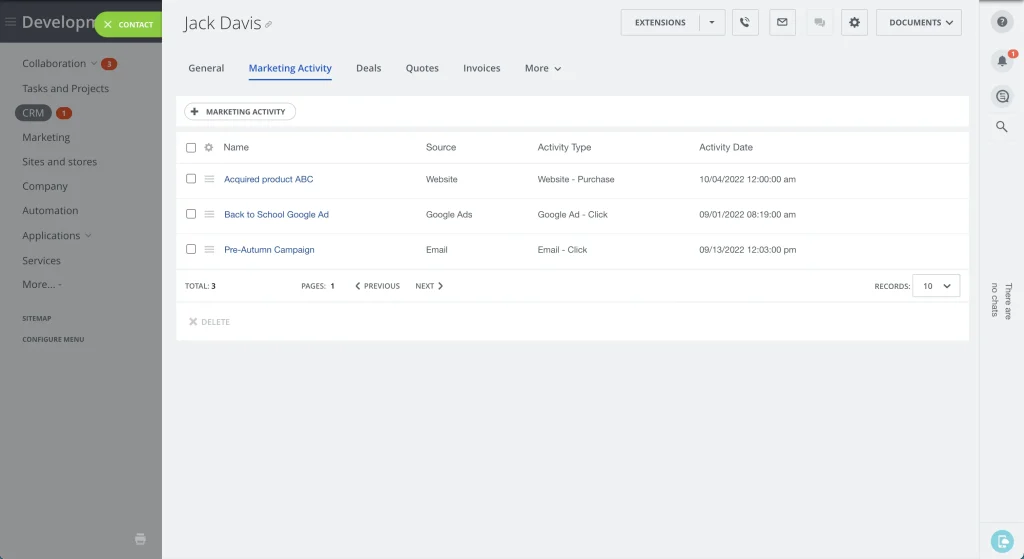Open the phone call icon button

[x=744, y=22]
